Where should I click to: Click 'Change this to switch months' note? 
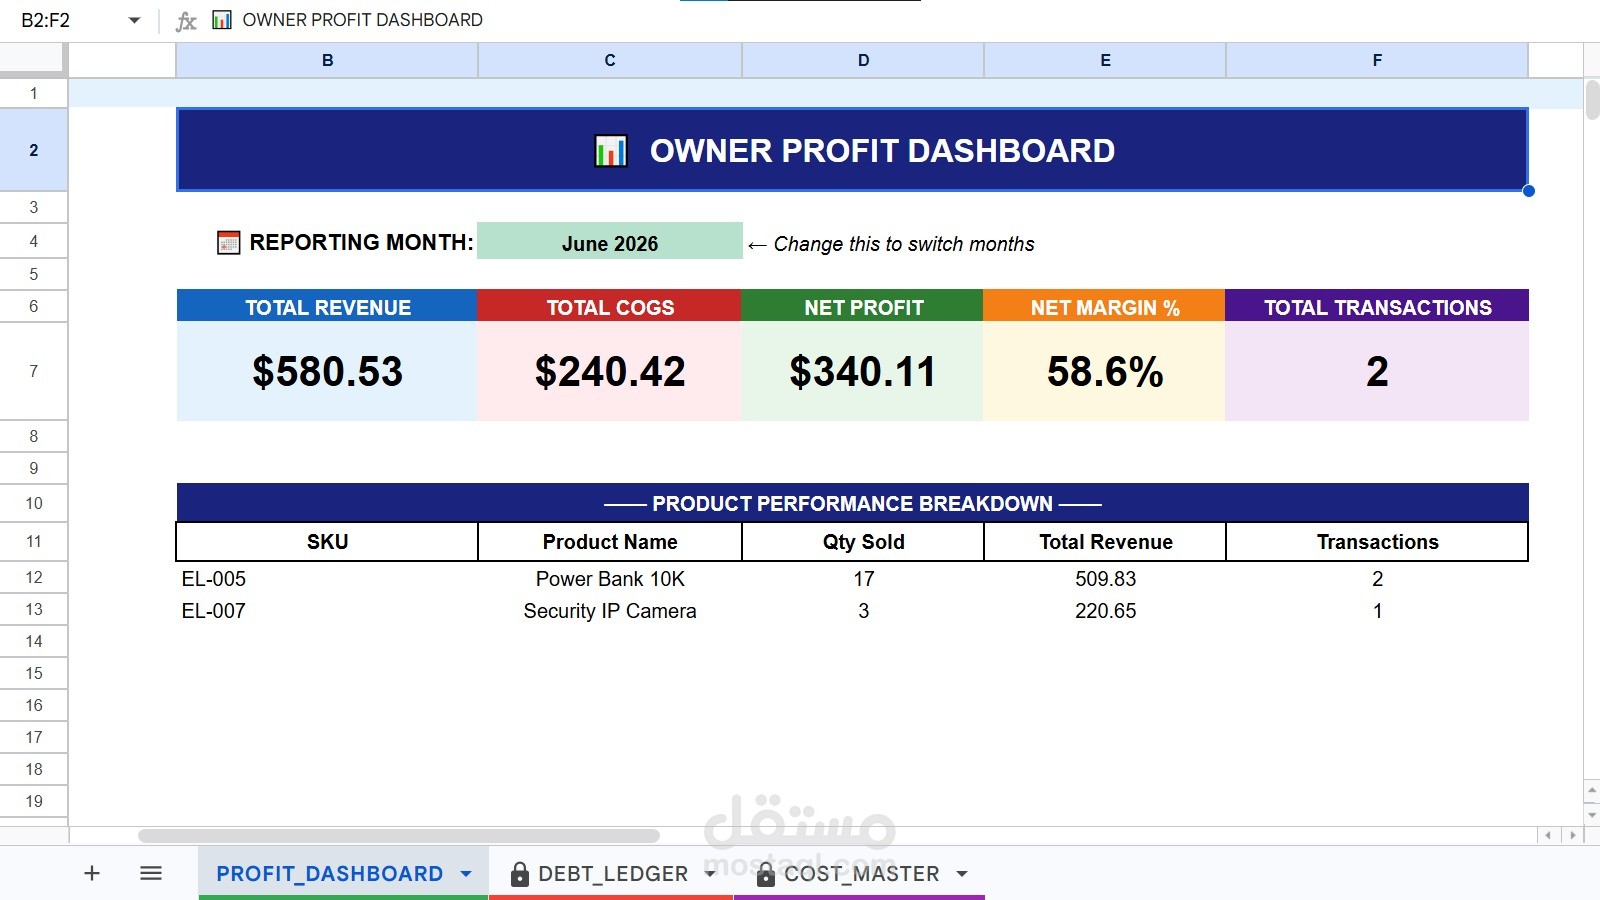click(891, 244)
